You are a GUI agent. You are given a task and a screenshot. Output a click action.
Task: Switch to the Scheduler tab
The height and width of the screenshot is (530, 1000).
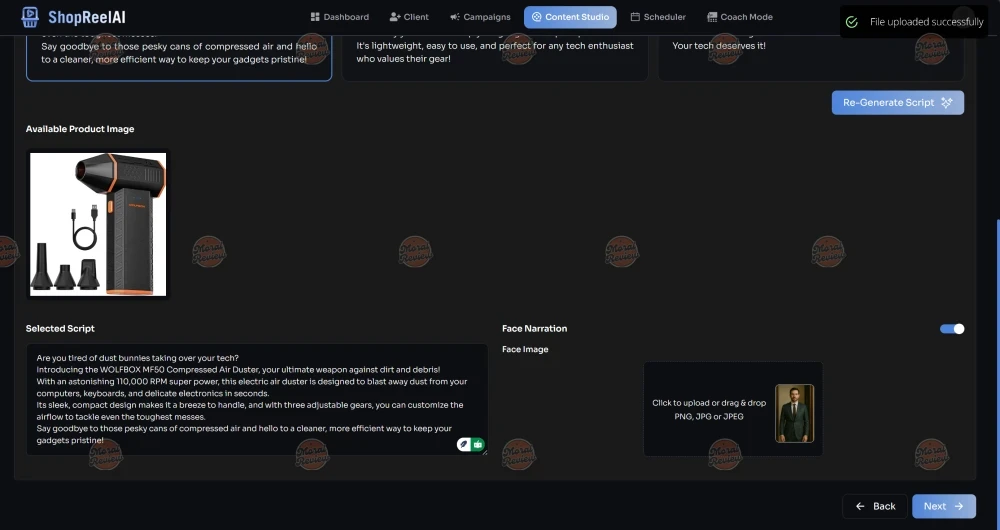point(658,17)
